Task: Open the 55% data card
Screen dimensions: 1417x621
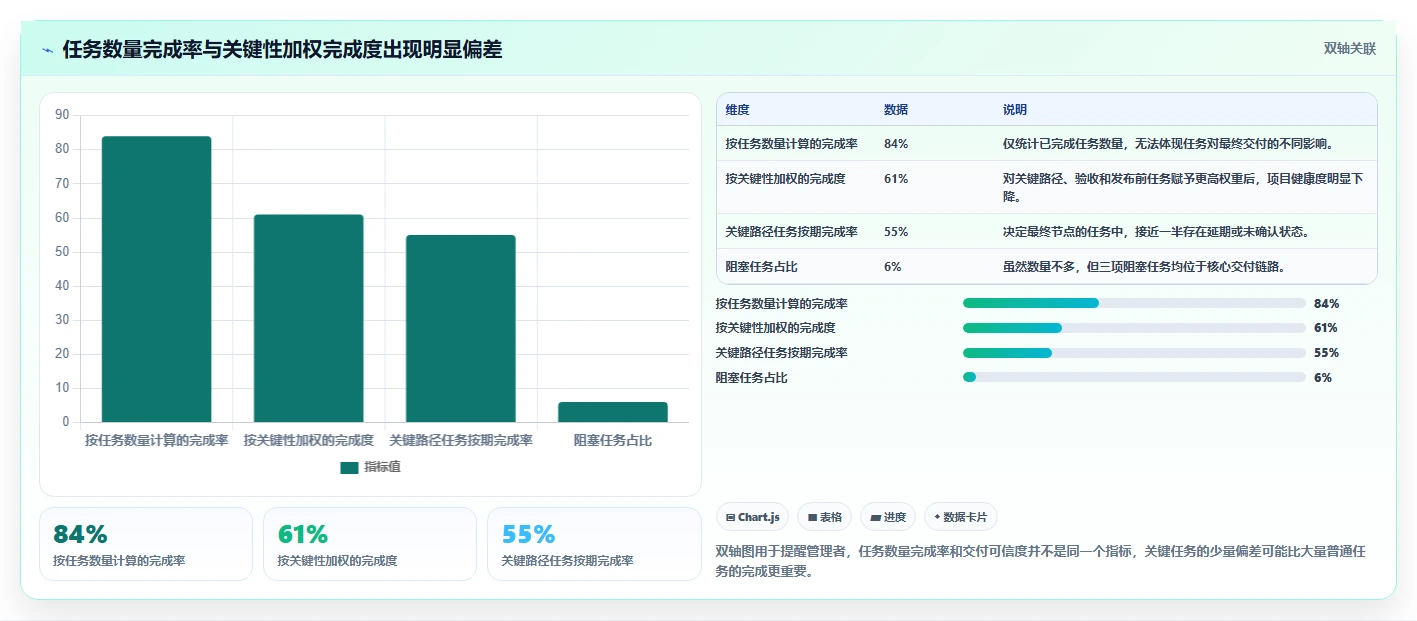Action: (x=594, y=544)
